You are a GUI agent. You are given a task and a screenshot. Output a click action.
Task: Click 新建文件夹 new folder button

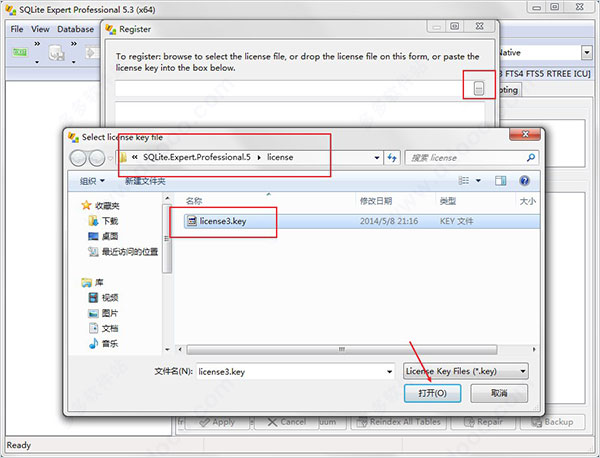pyautogui.click(x=145, y=181)
